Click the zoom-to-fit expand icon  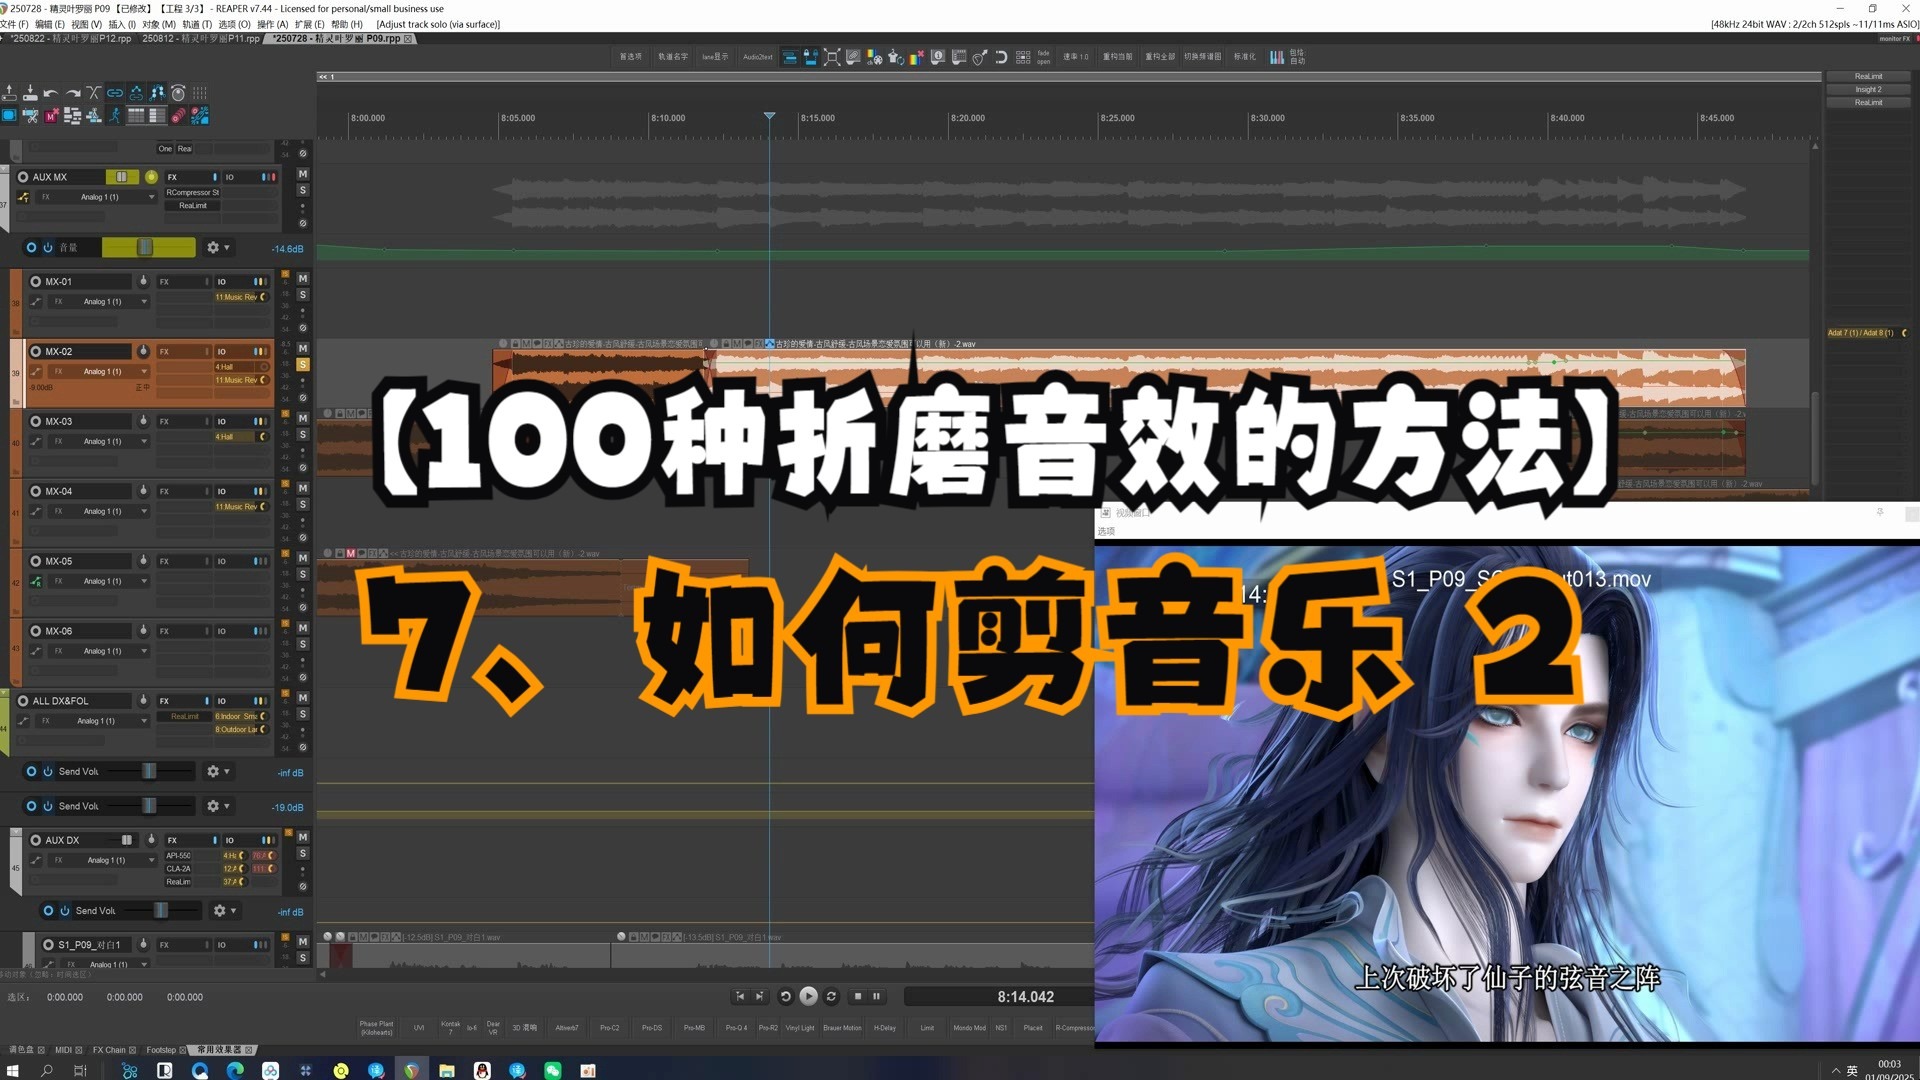(x=832, y=57)
